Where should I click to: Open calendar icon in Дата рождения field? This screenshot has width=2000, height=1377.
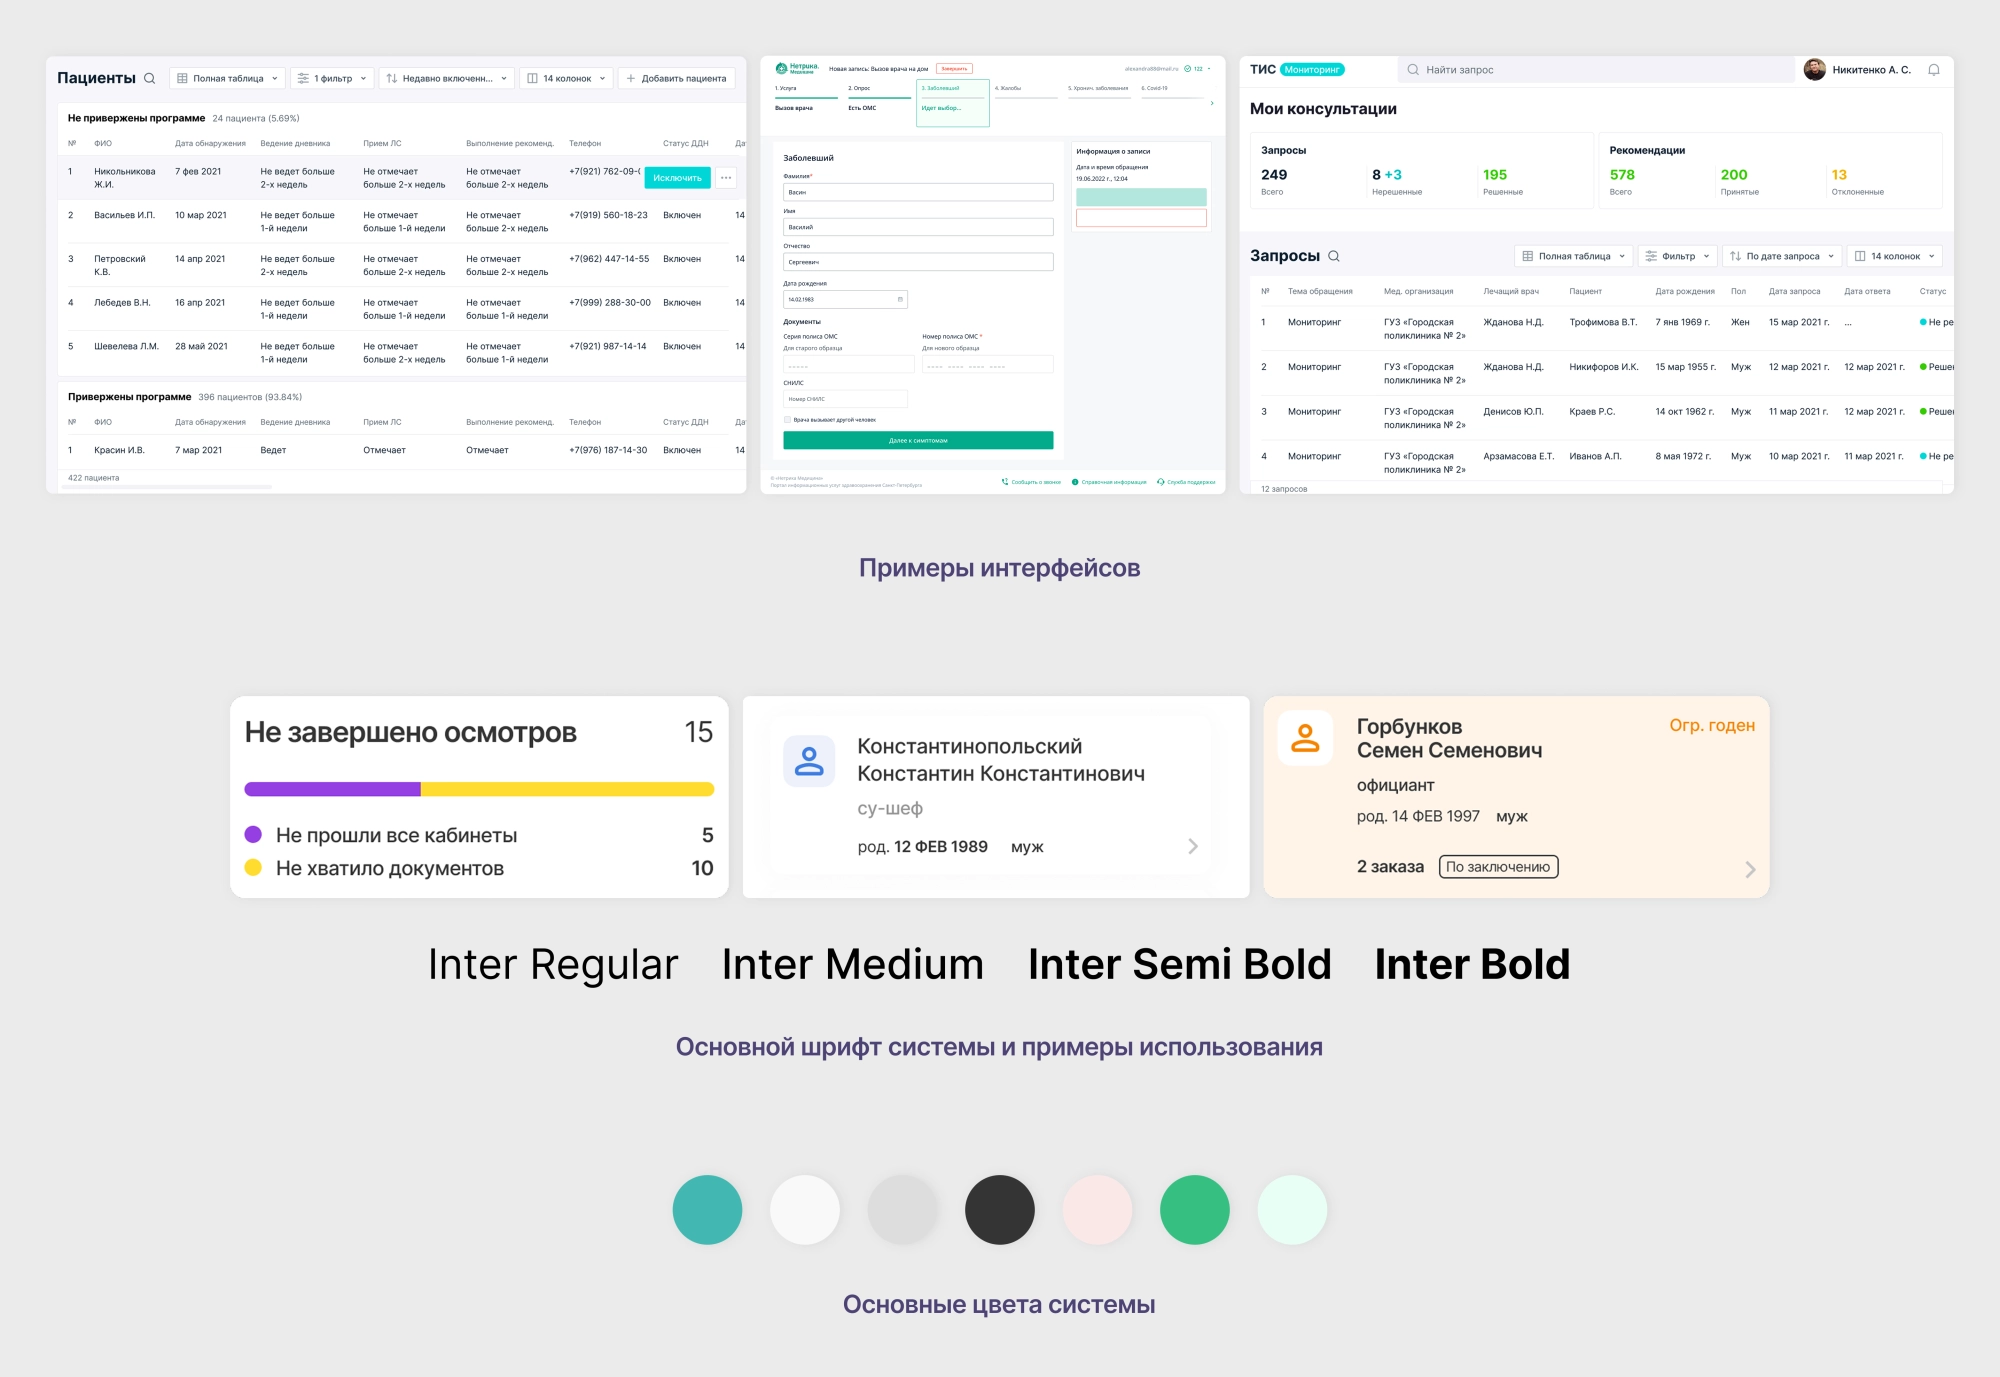tap(900, 299)
